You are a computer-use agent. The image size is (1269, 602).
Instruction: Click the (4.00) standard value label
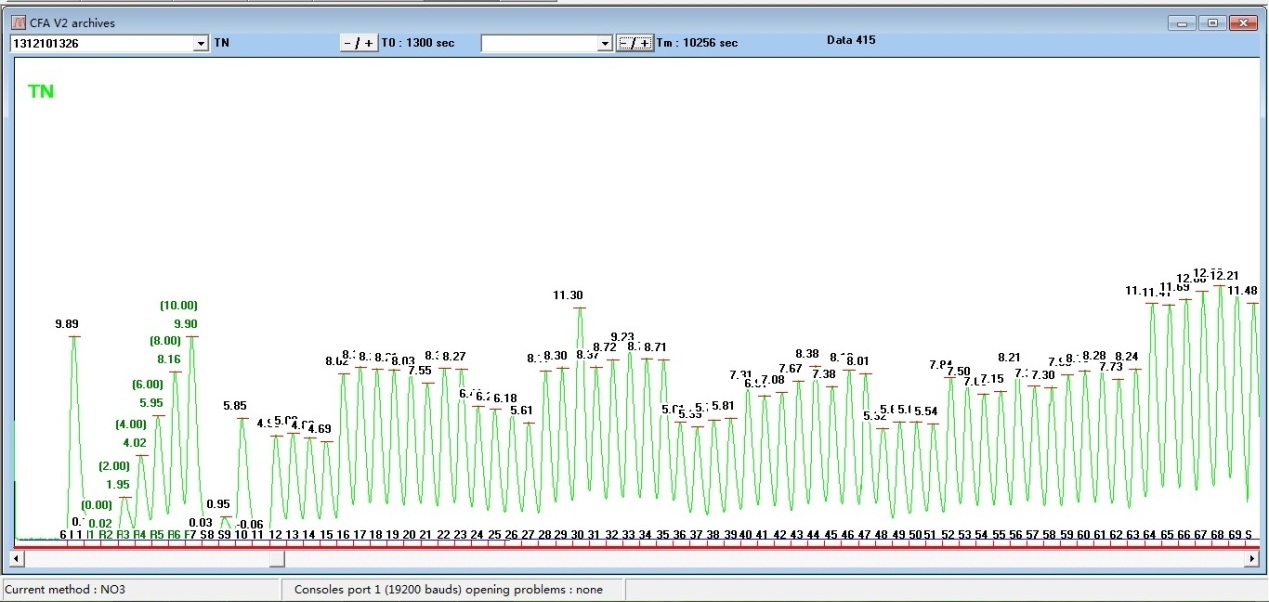click(x=131, y=424)
